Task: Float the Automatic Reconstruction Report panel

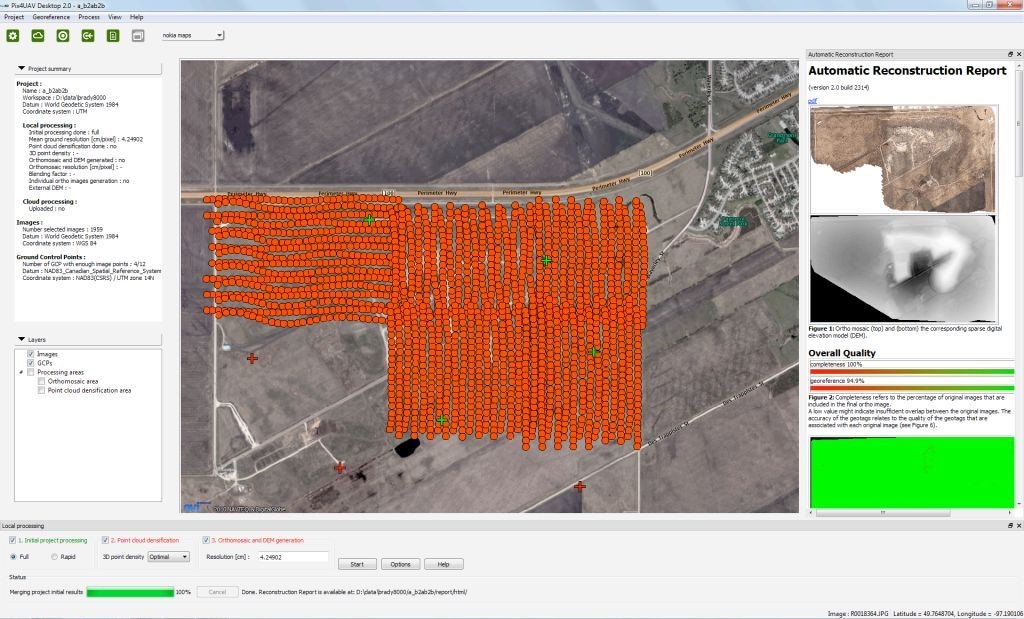Action: click(1010, 54)
